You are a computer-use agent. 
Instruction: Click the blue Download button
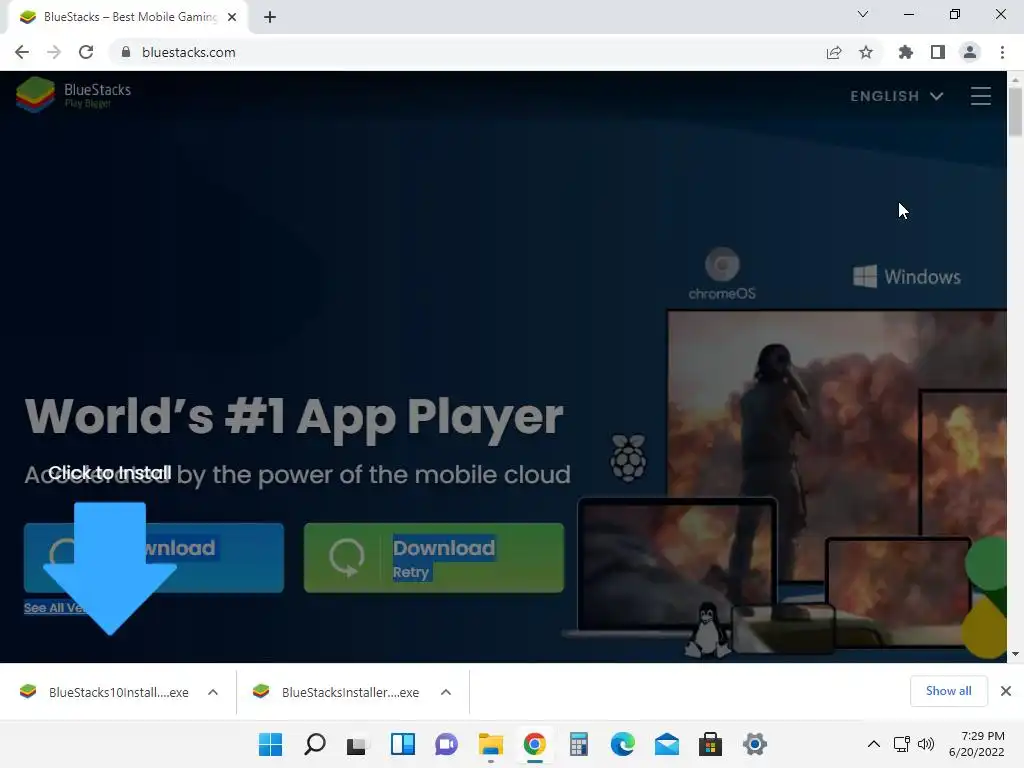click(x=154, y=558)
